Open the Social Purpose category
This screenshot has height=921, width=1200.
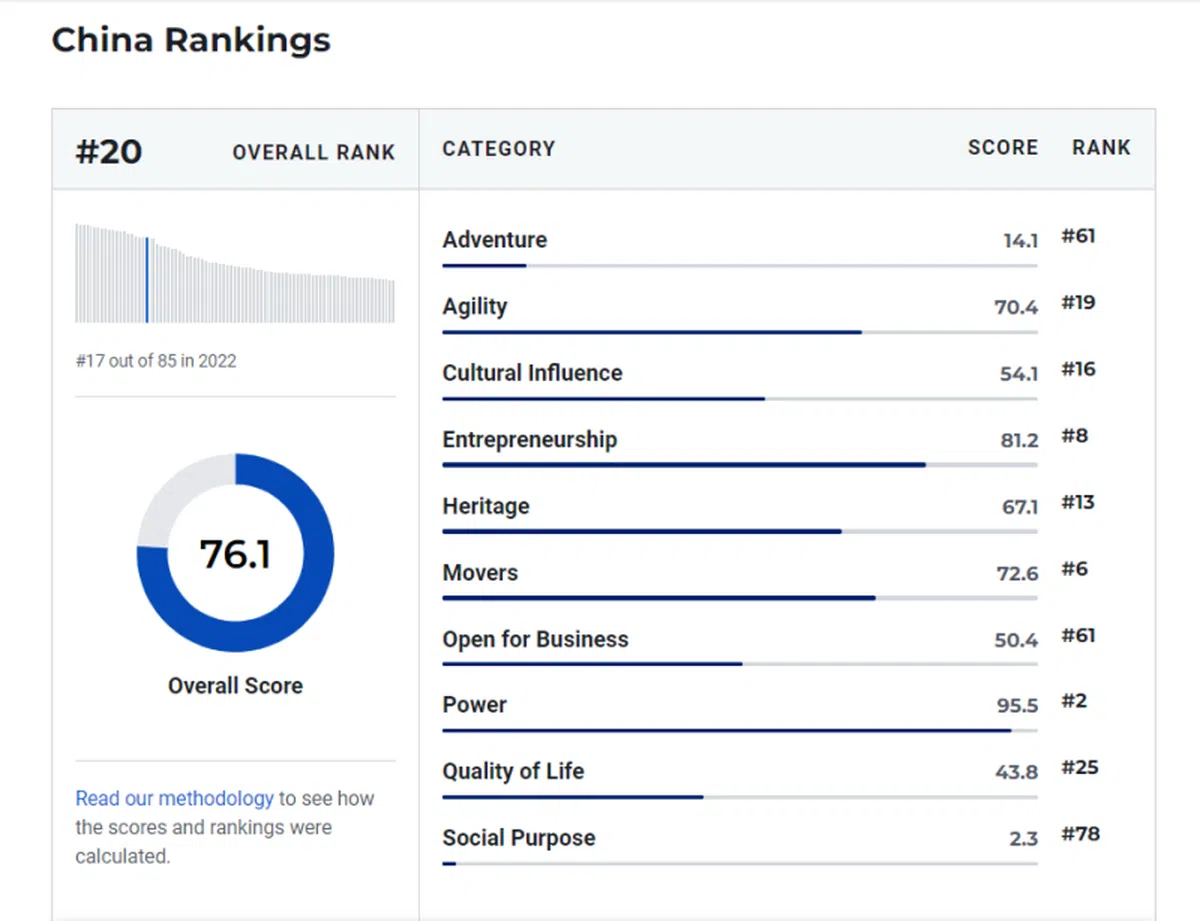tap(519, 838)
